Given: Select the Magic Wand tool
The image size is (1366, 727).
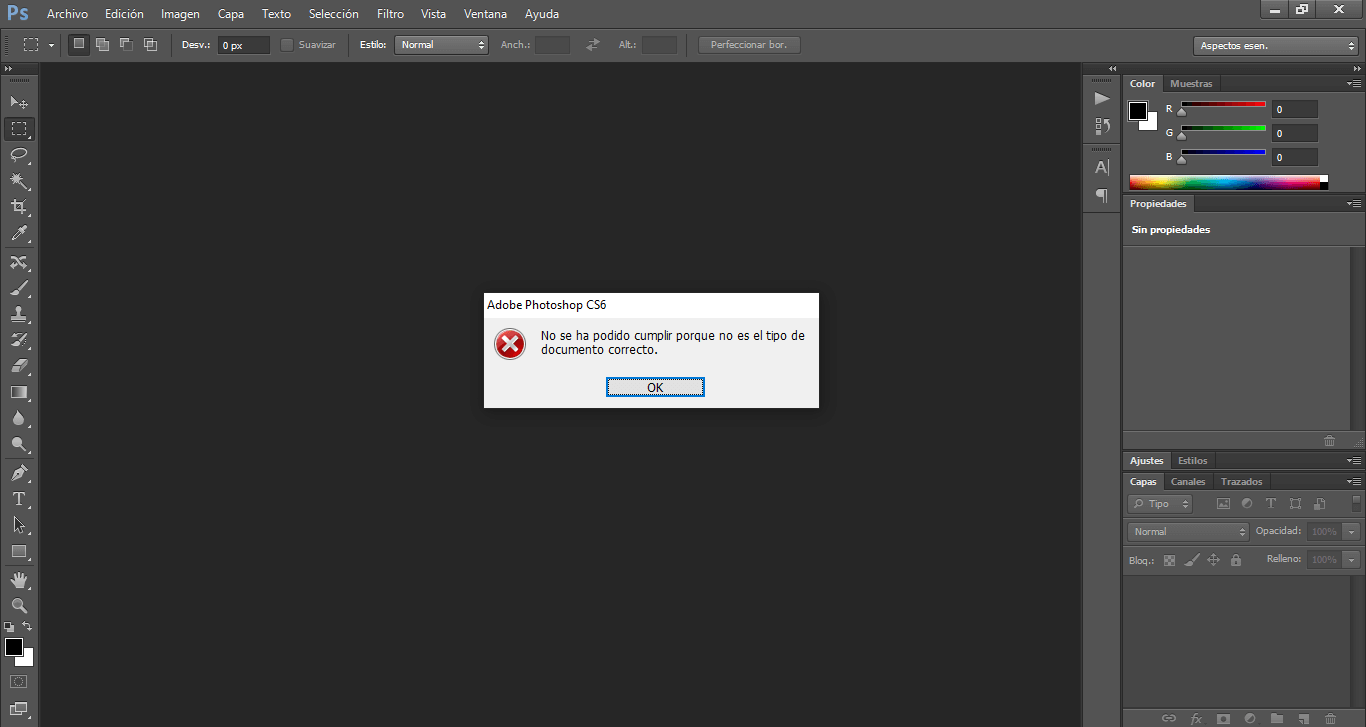Looking at the screenshot, I should pos(19,181).
